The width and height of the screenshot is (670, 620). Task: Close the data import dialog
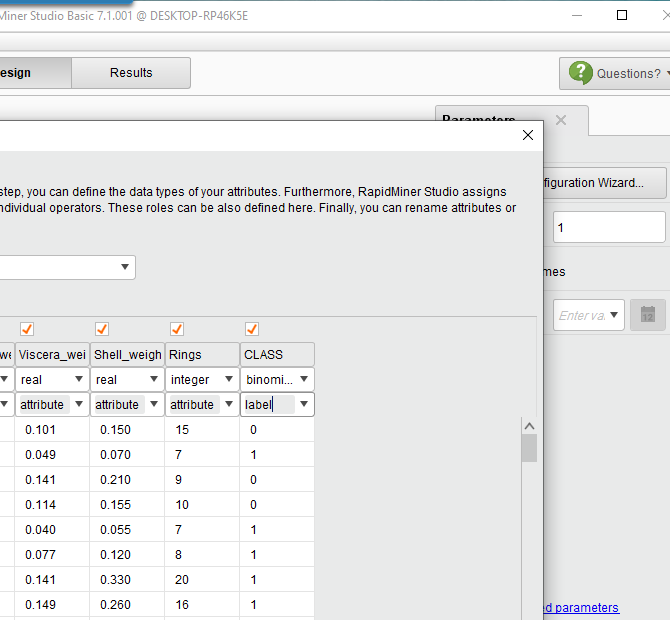click(x=528, y=135)
